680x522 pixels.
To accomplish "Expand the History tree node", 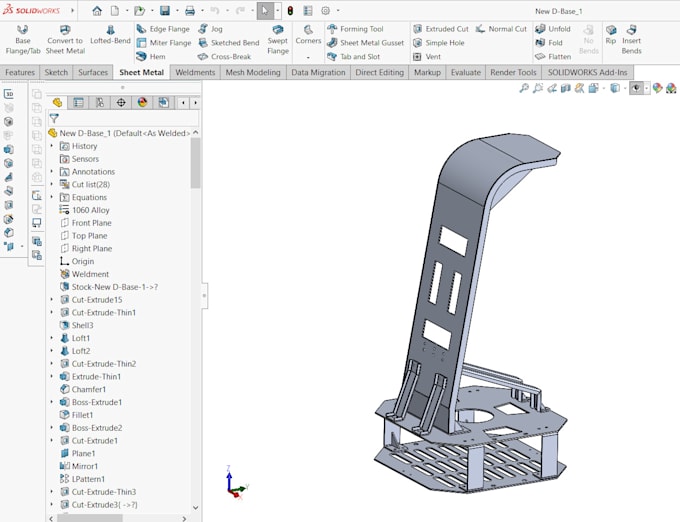I will tap(52, 146).
